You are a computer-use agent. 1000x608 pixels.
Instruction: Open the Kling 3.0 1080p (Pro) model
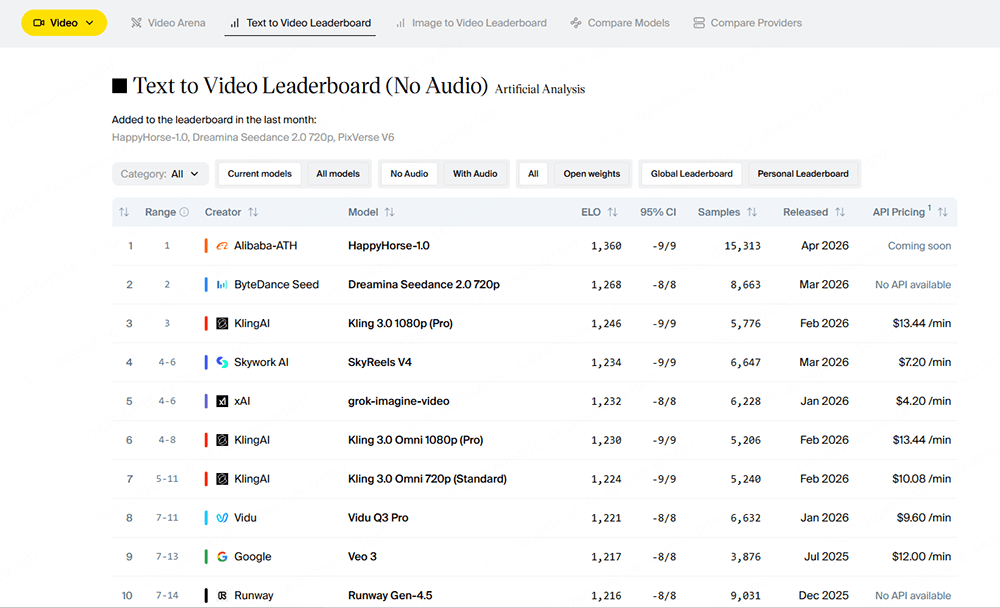(400, 323)
